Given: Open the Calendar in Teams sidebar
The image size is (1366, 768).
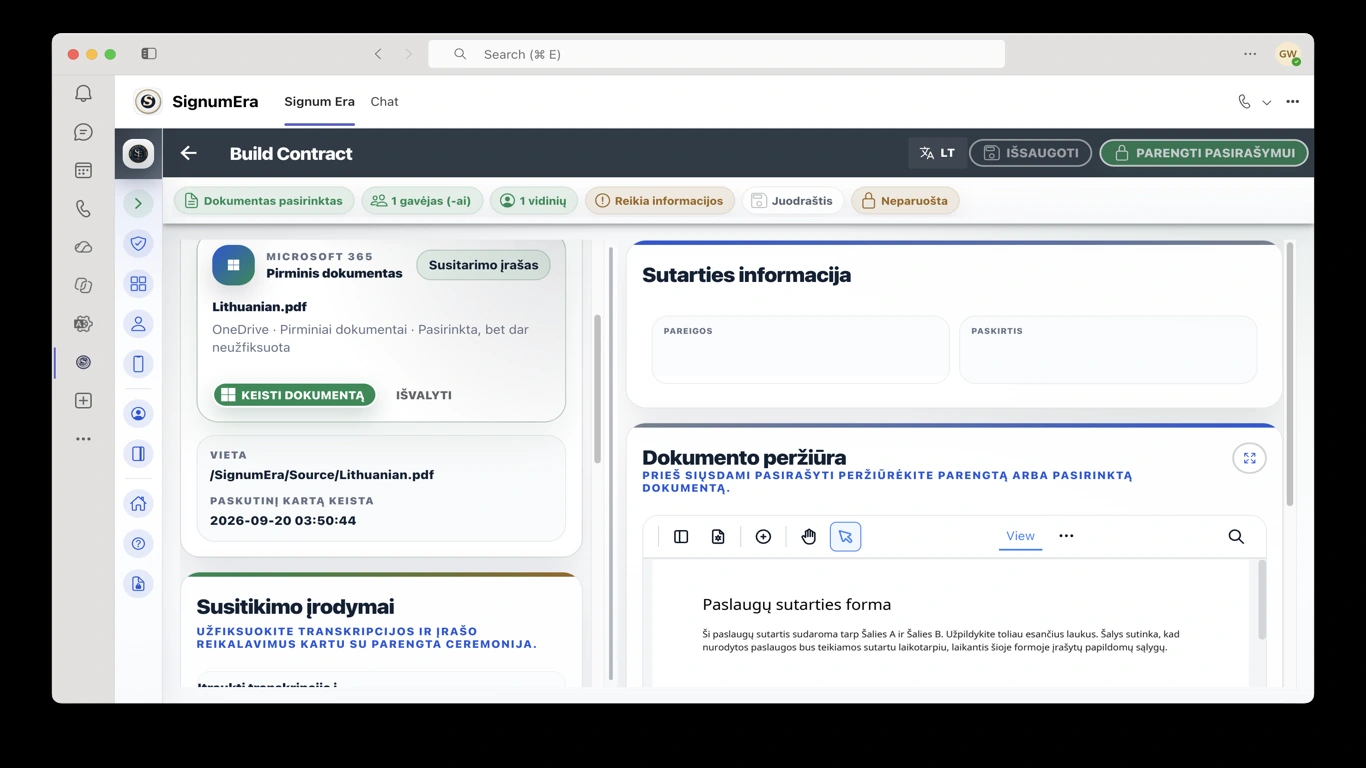Looking at the screenshot, I should click(83, 171).
